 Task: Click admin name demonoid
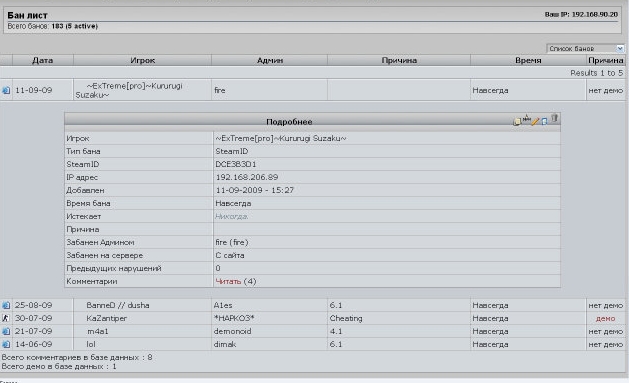(x=232, y=331)
